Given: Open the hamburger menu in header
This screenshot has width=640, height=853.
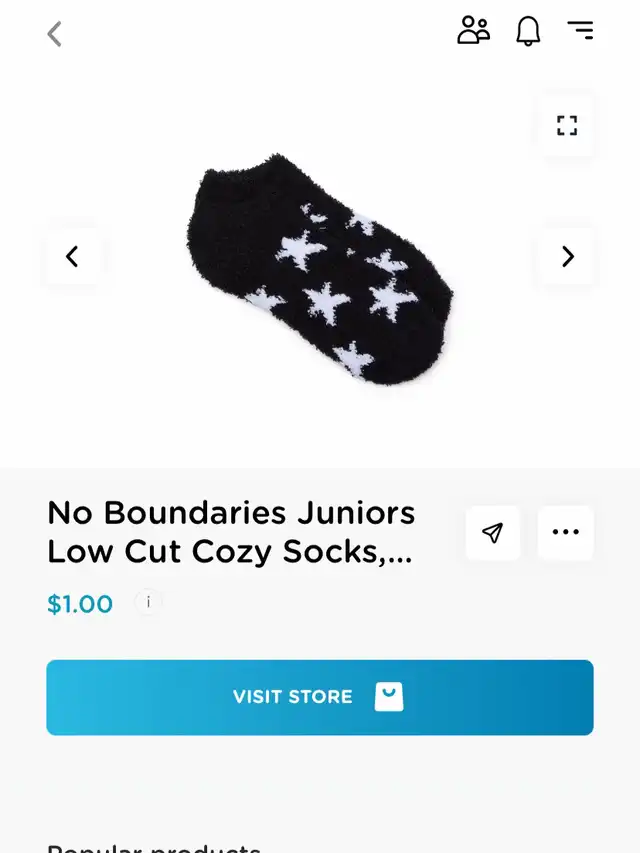Looking at the screenshot, I should [x=580, y=30].
